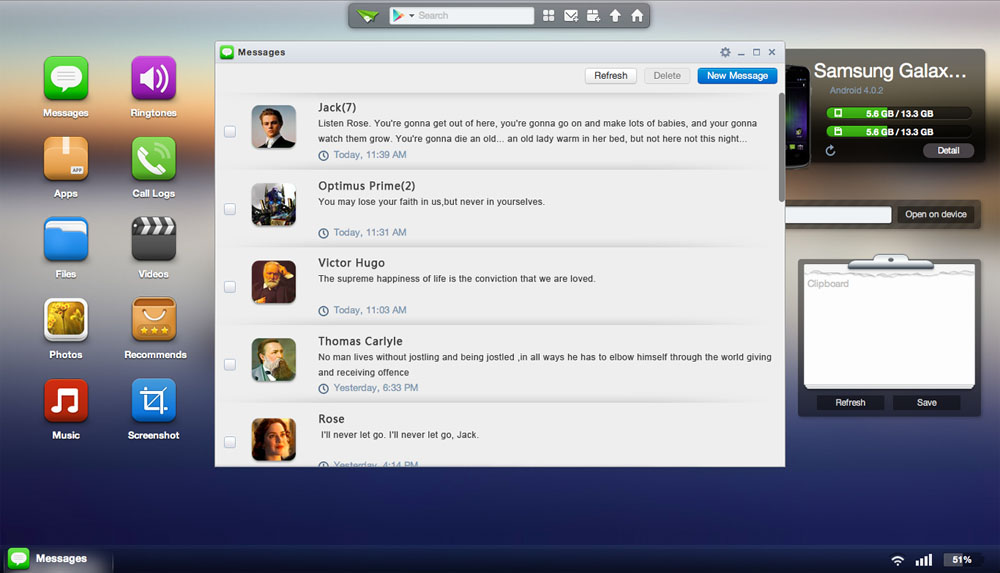1000x573 pixels.
Task: Click Save under the Clipboard
Action: pyautogui.click(x=927, y=403)
